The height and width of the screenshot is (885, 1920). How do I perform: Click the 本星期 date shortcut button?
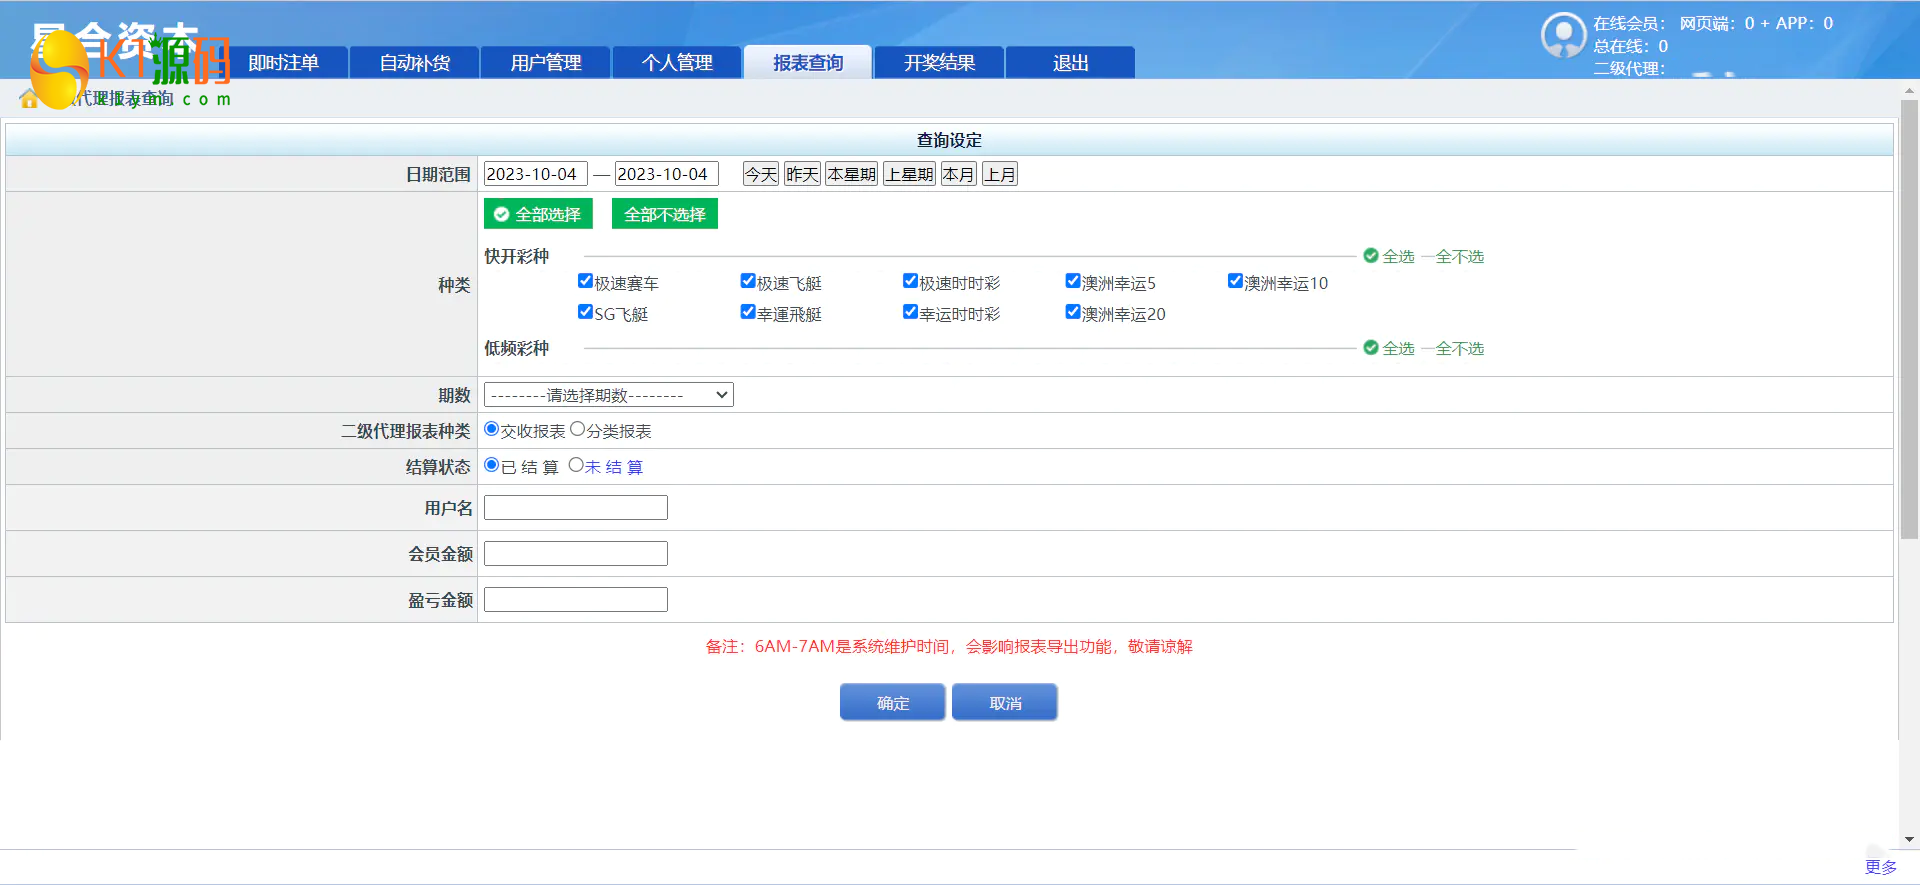(851, 174)
